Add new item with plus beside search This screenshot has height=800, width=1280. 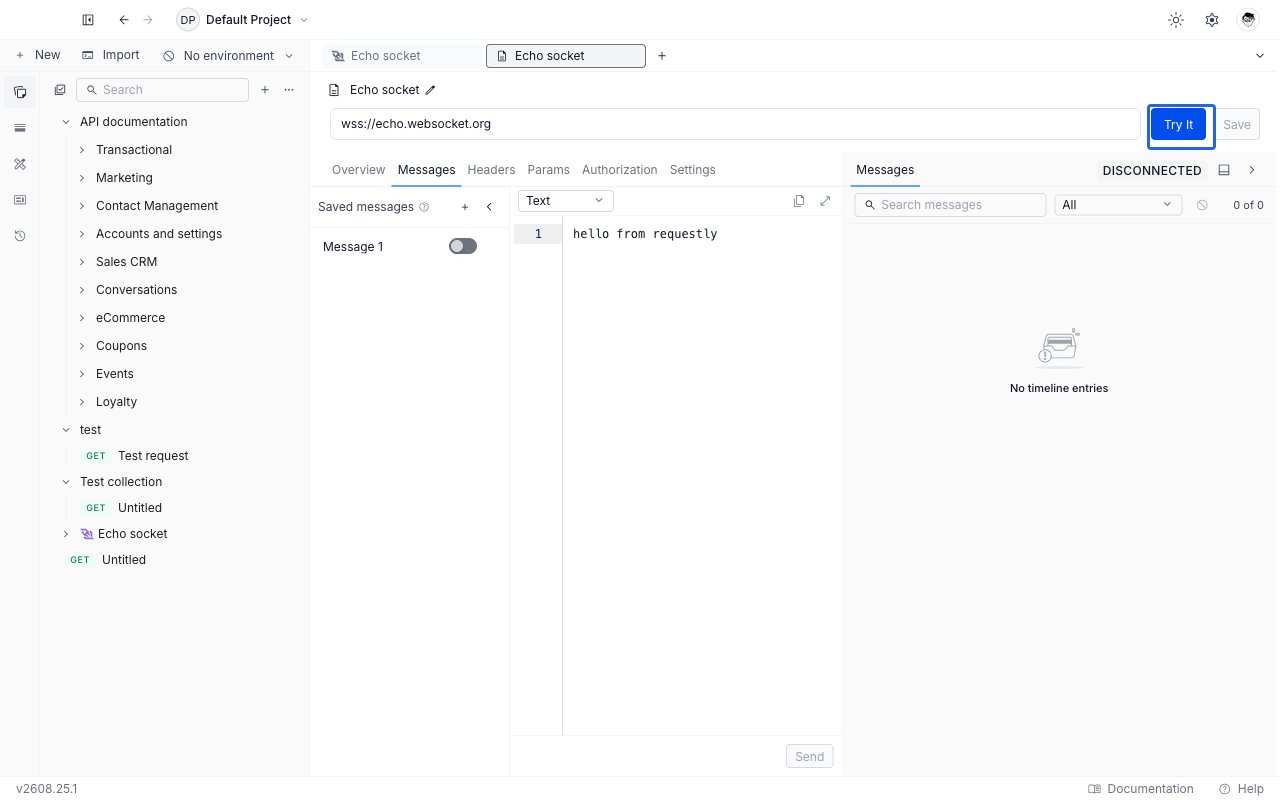[x=265, y=90]
